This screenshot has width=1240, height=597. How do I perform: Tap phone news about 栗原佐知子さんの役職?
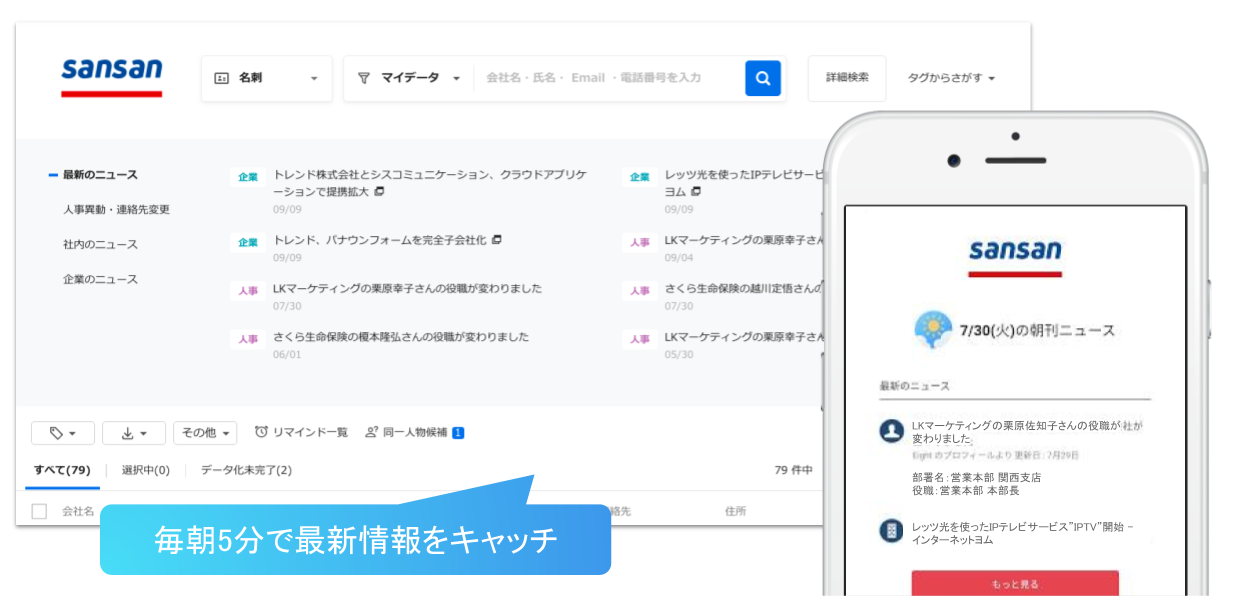[1027, 432]
